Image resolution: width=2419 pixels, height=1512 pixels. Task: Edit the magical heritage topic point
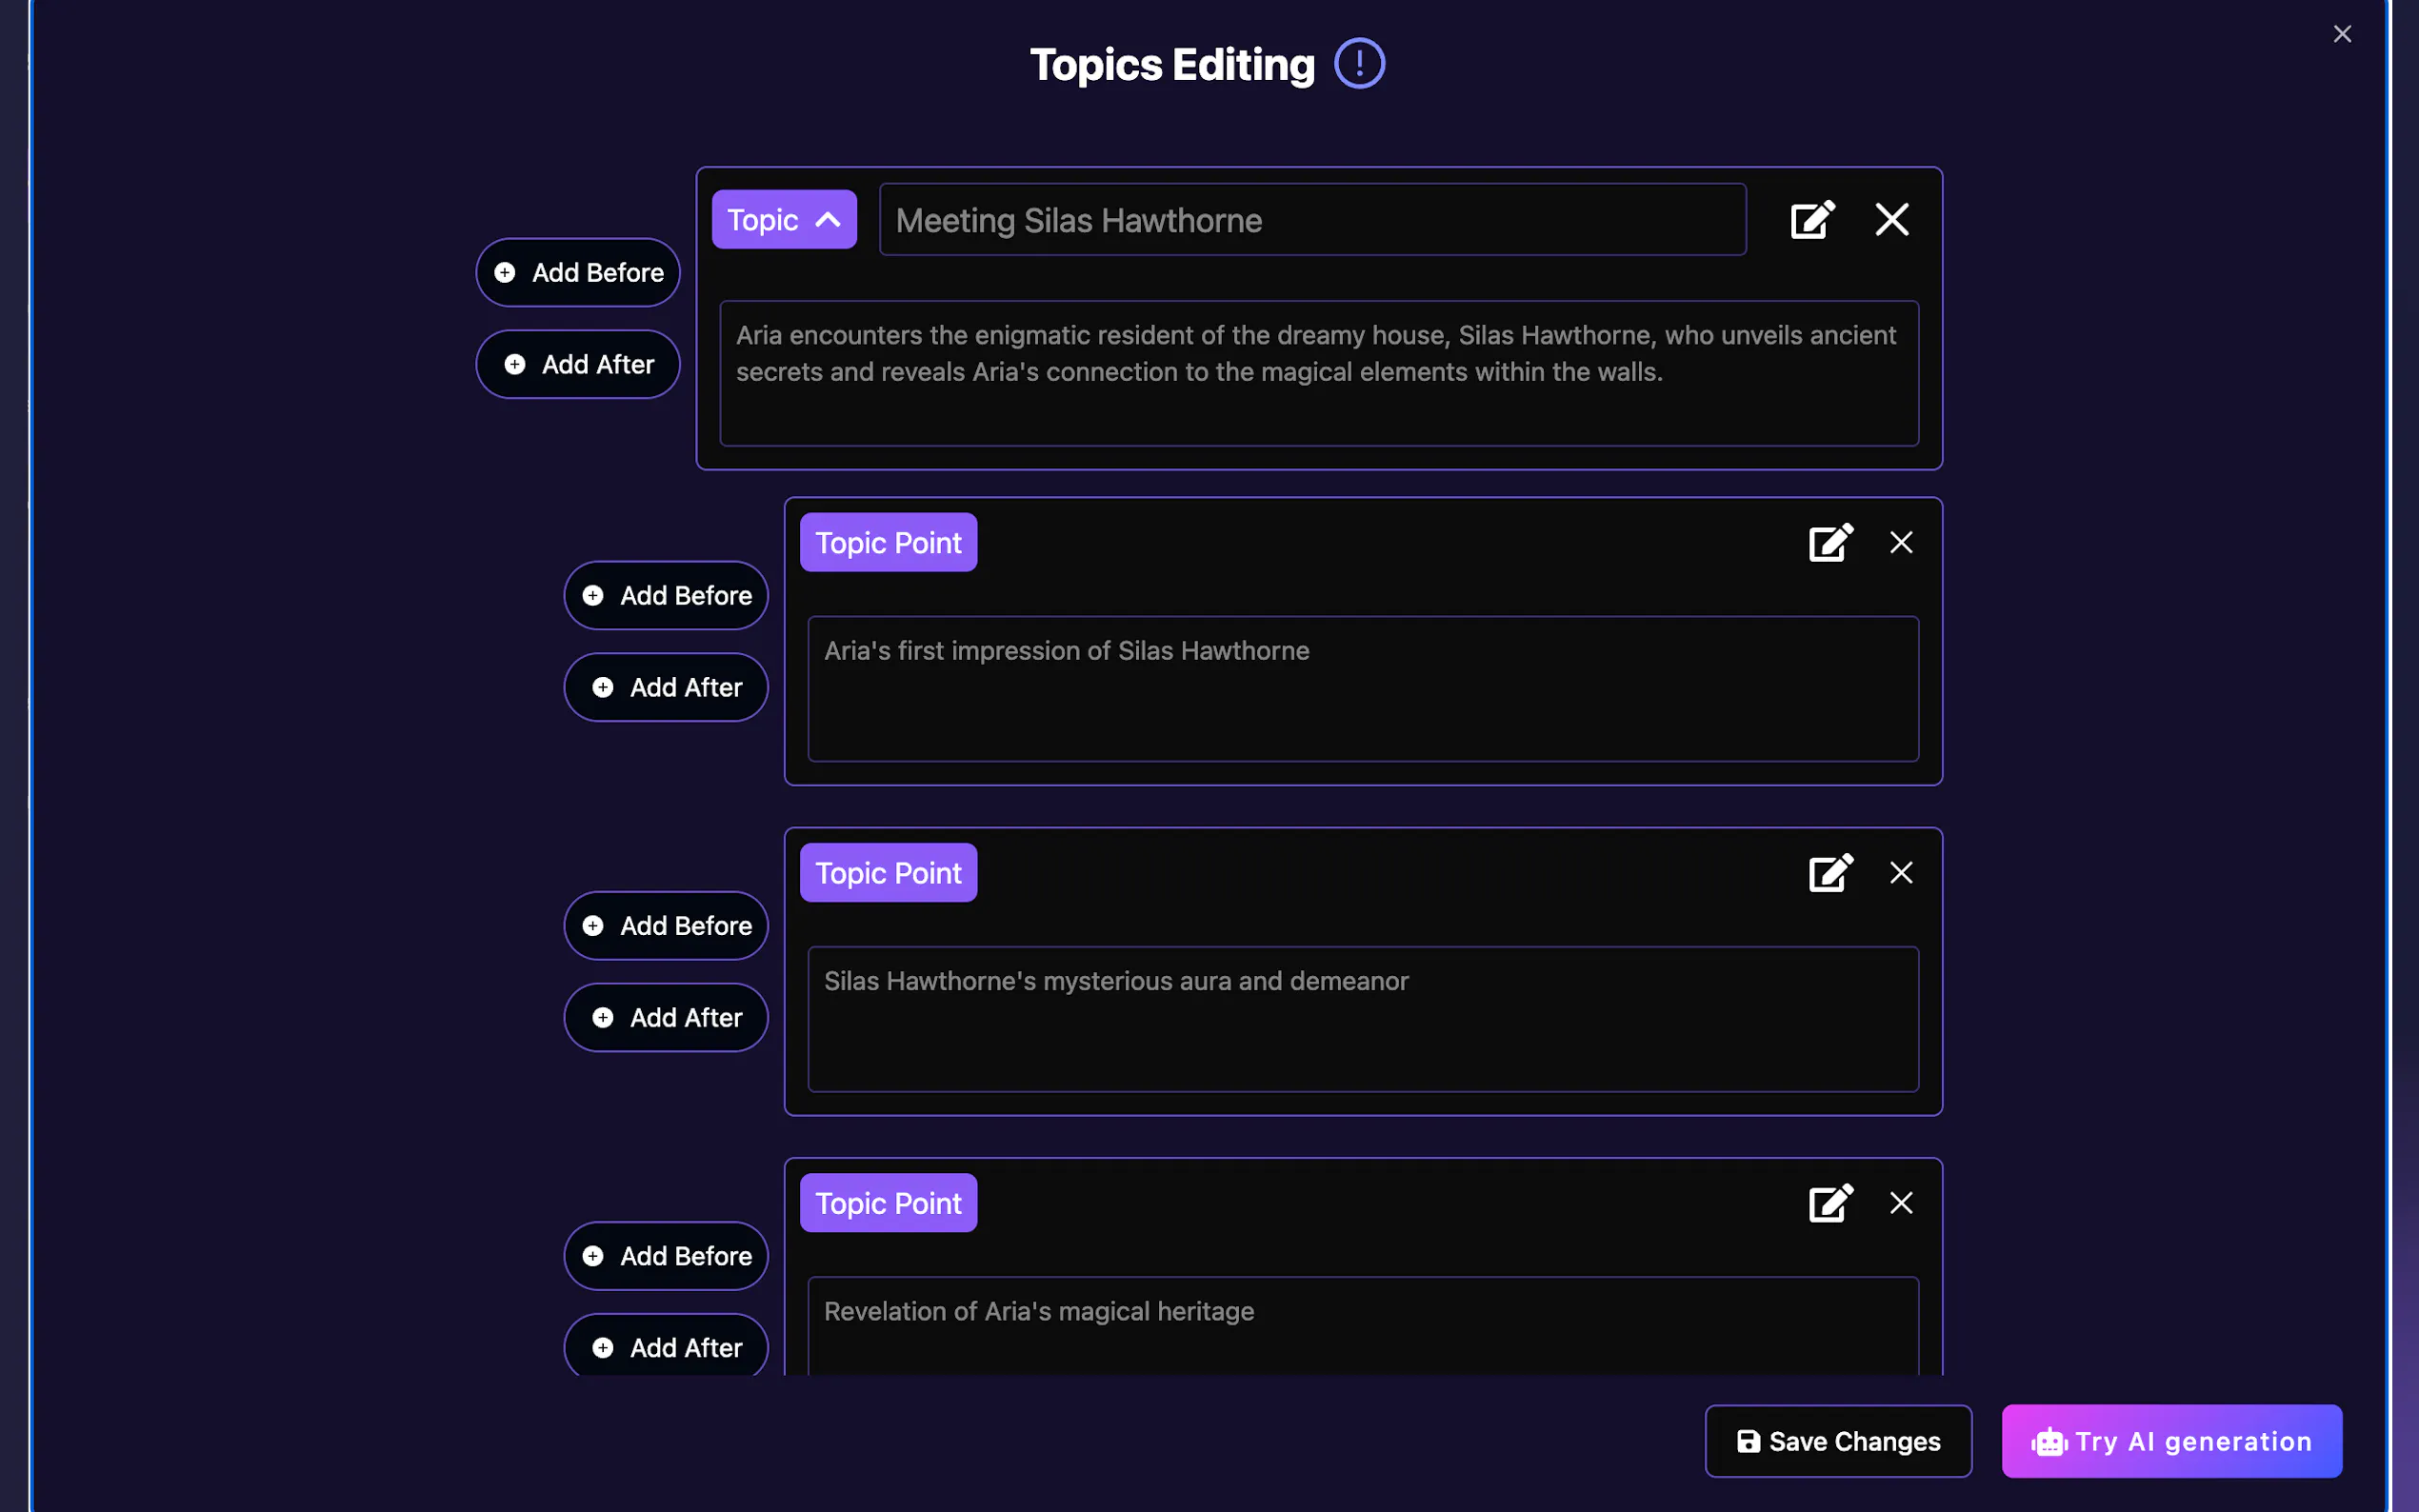1830,1203
